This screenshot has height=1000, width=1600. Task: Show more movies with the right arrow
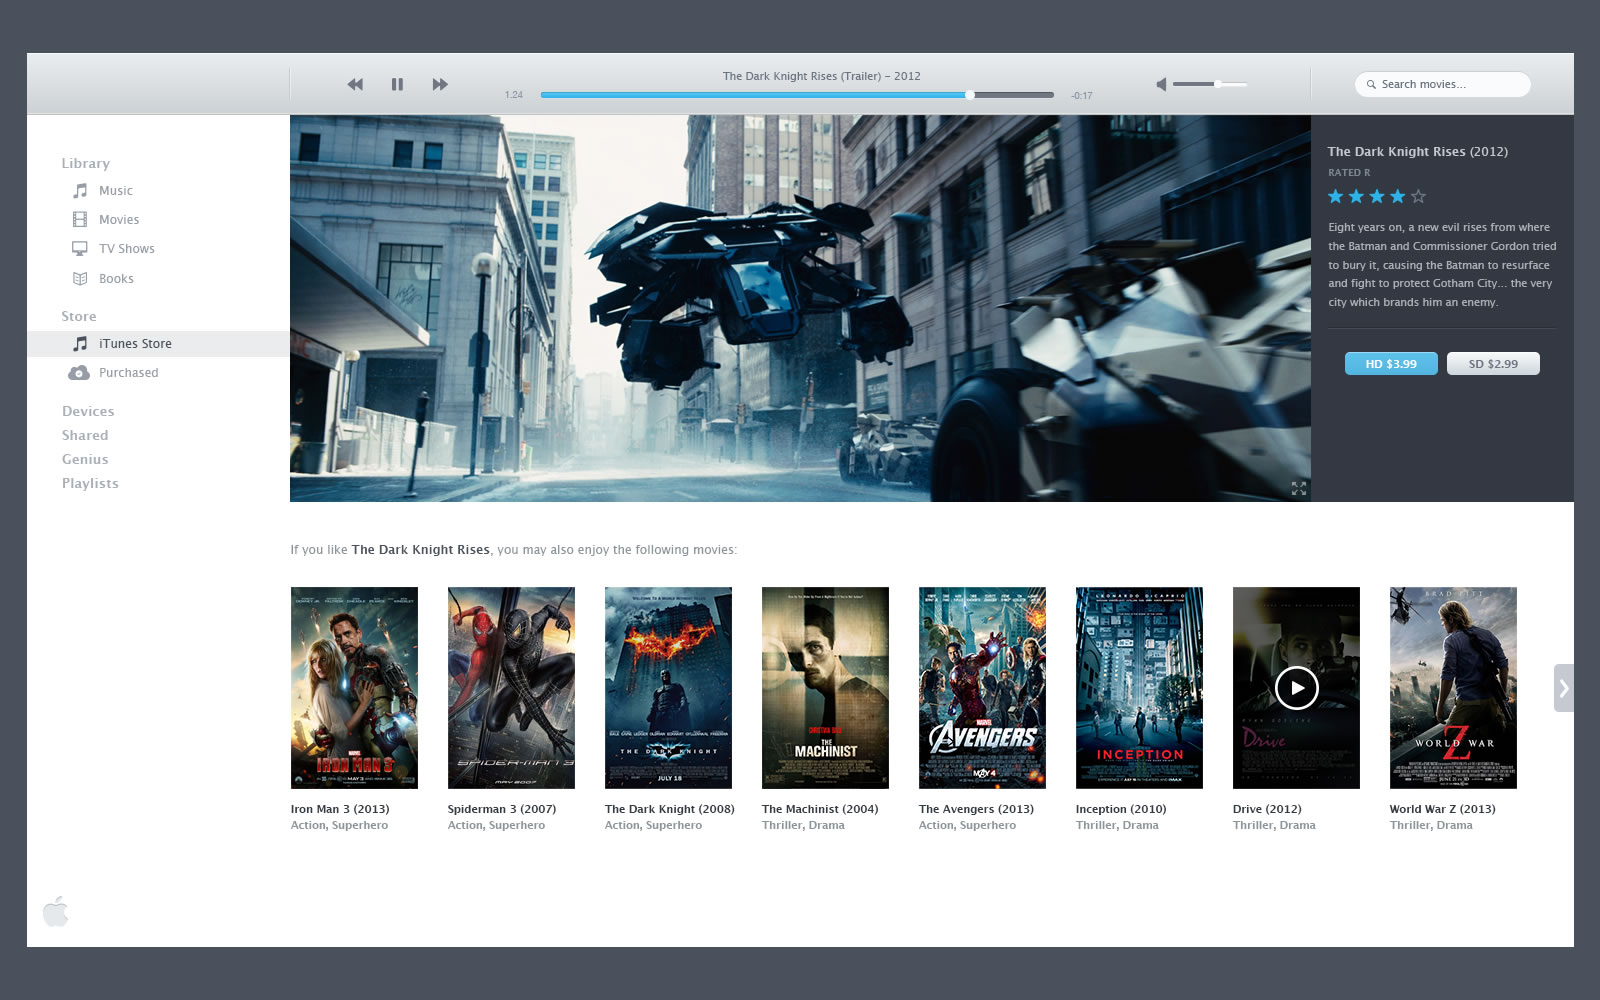[1564, 688]
